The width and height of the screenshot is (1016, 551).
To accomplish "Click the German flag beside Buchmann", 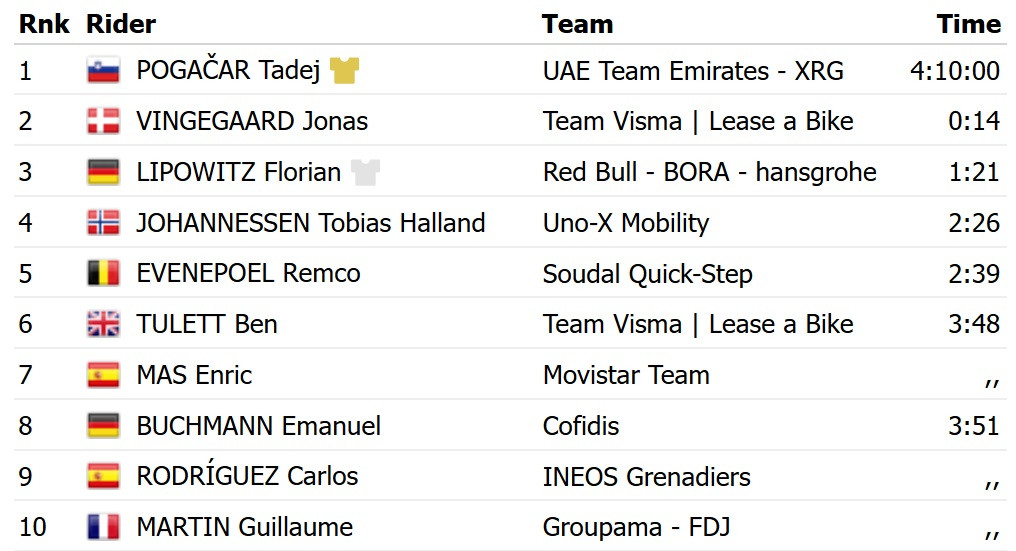I will coord(103,425).
